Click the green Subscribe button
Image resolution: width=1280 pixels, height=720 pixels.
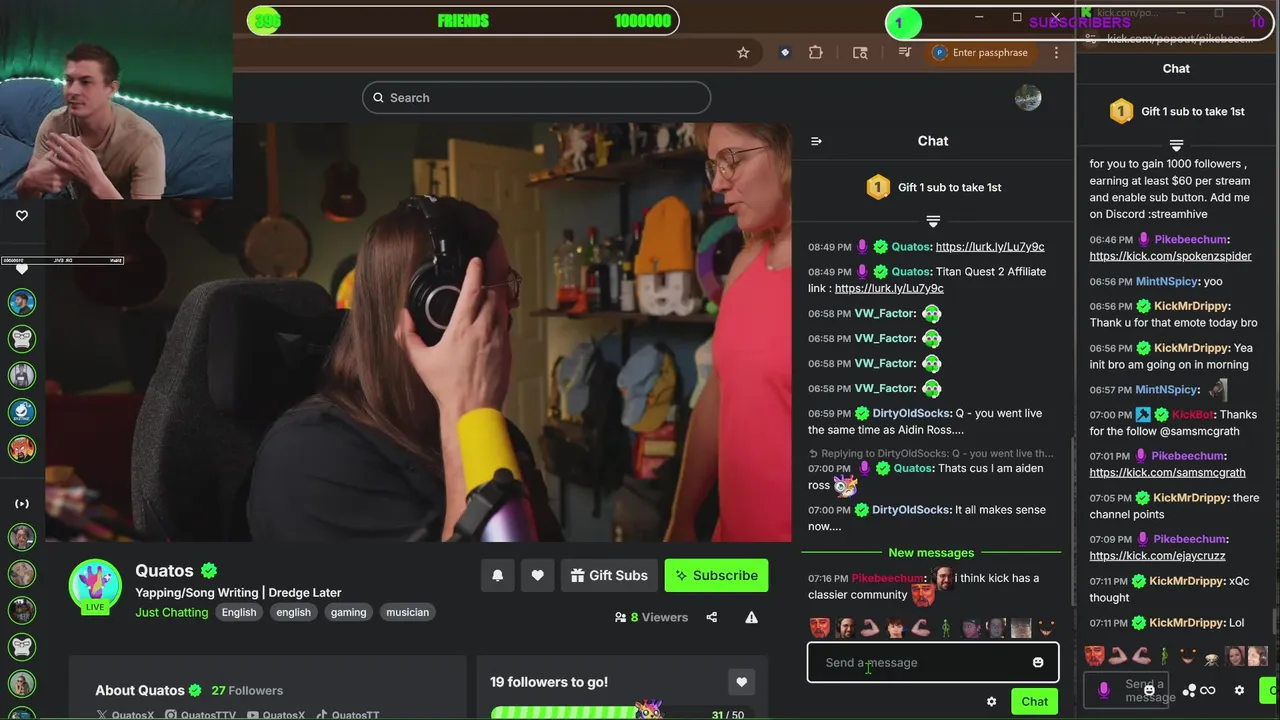[716, 576]
